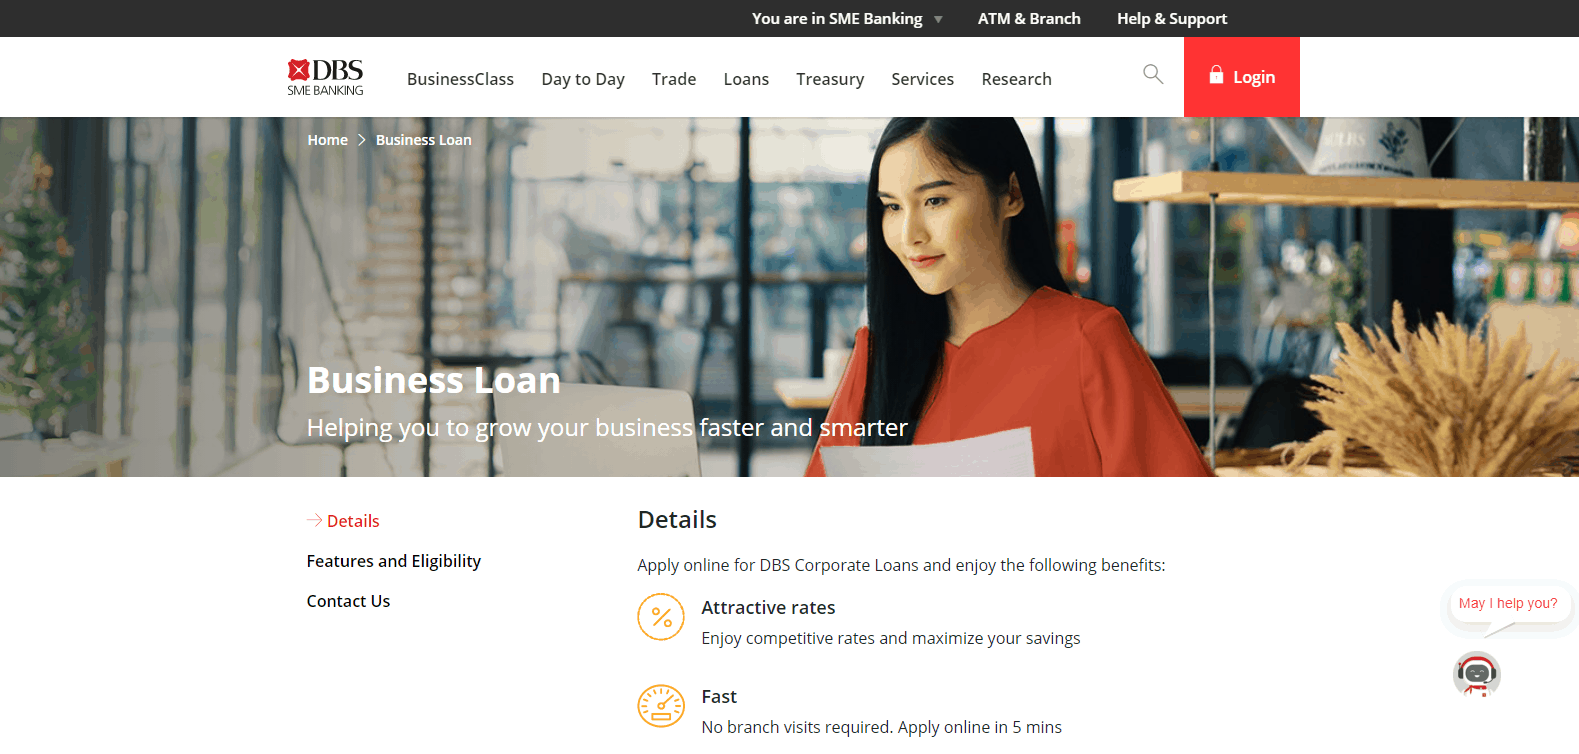Click the DBS SME Banking logo
The width and height of the screenshot is (1579, 754).
pos(325,77)
